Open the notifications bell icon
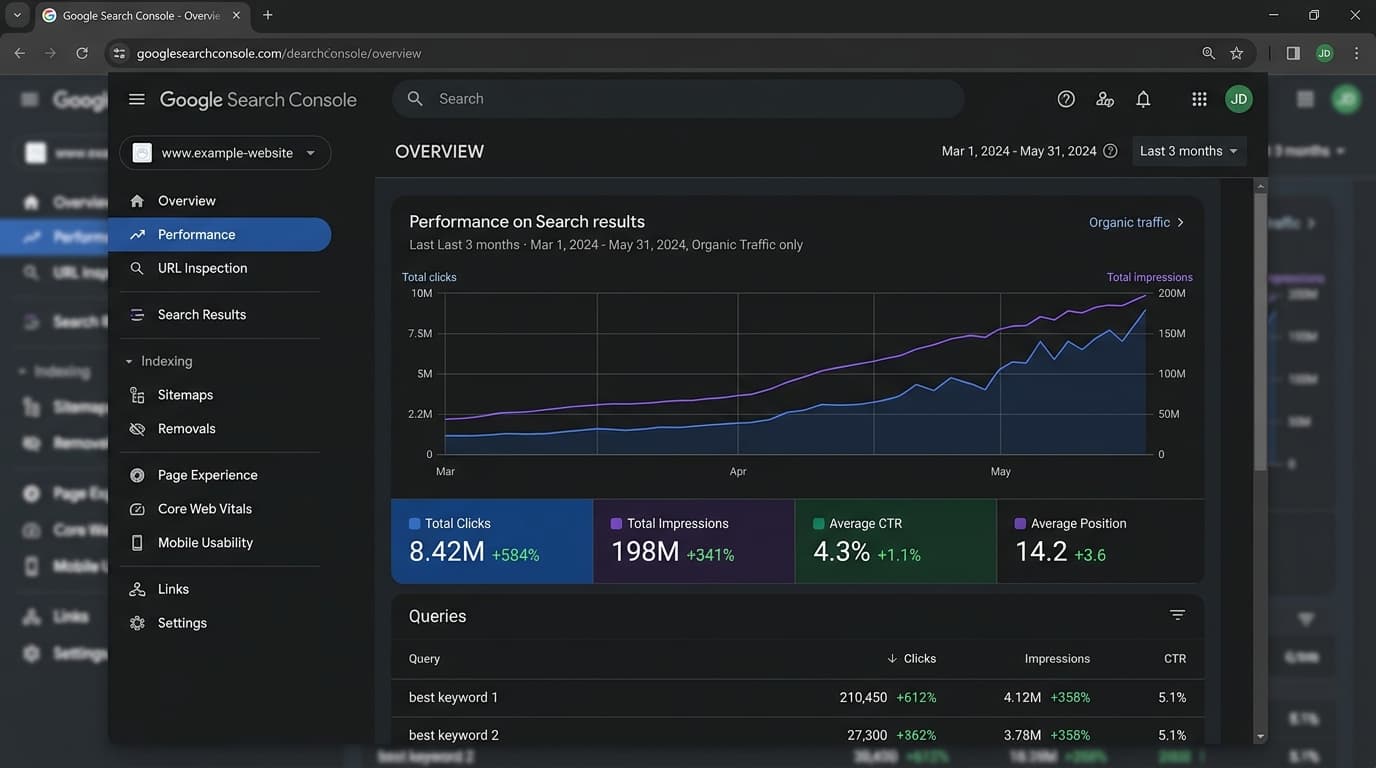 1143,99
